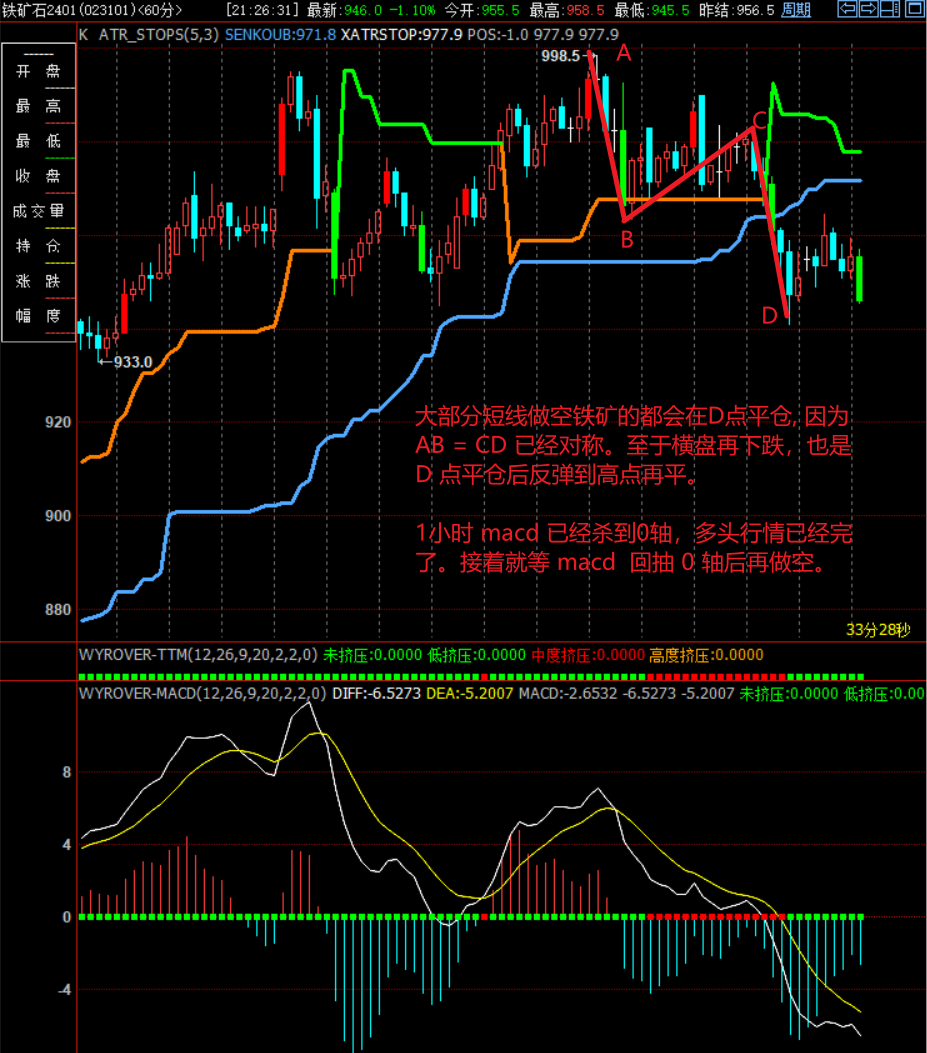Viewport: 927px width, 1053px height.
Task: Select point A label on chart
Action: click(x=624, y=55)
